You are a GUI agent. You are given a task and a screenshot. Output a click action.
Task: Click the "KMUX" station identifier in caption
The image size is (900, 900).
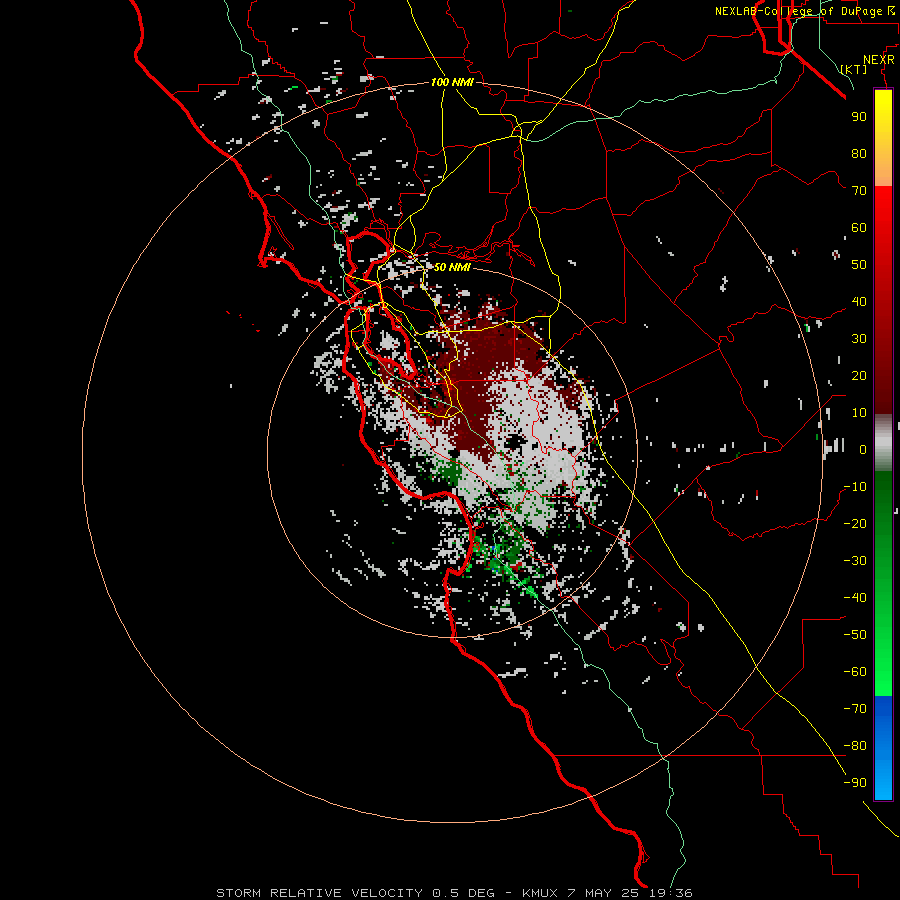click(540, 893)
